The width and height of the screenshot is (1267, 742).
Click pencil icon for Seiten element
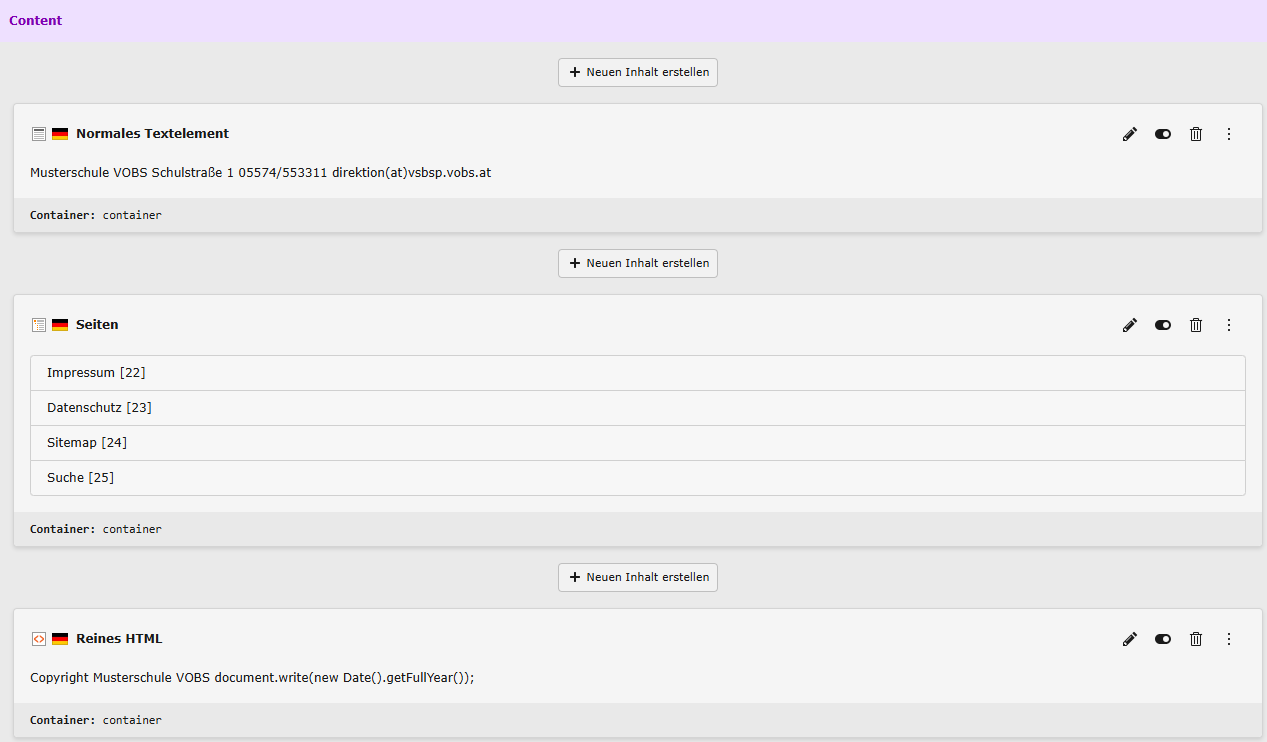click(1130, 325)
